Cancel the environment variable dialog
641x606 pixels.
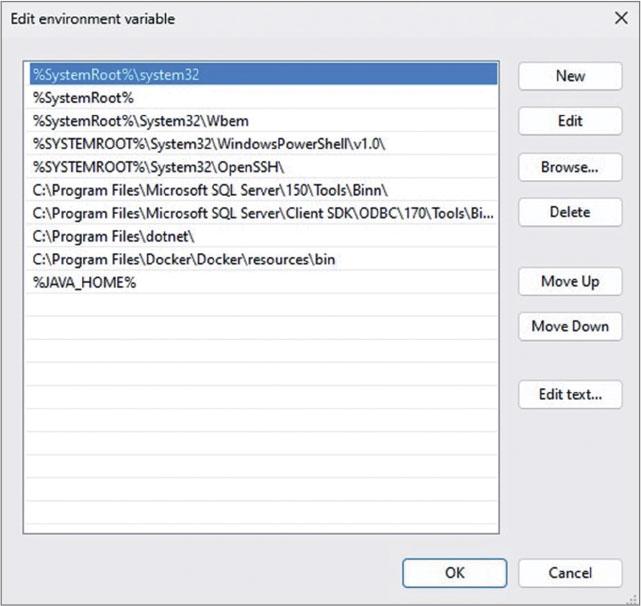tap(570, 573)
